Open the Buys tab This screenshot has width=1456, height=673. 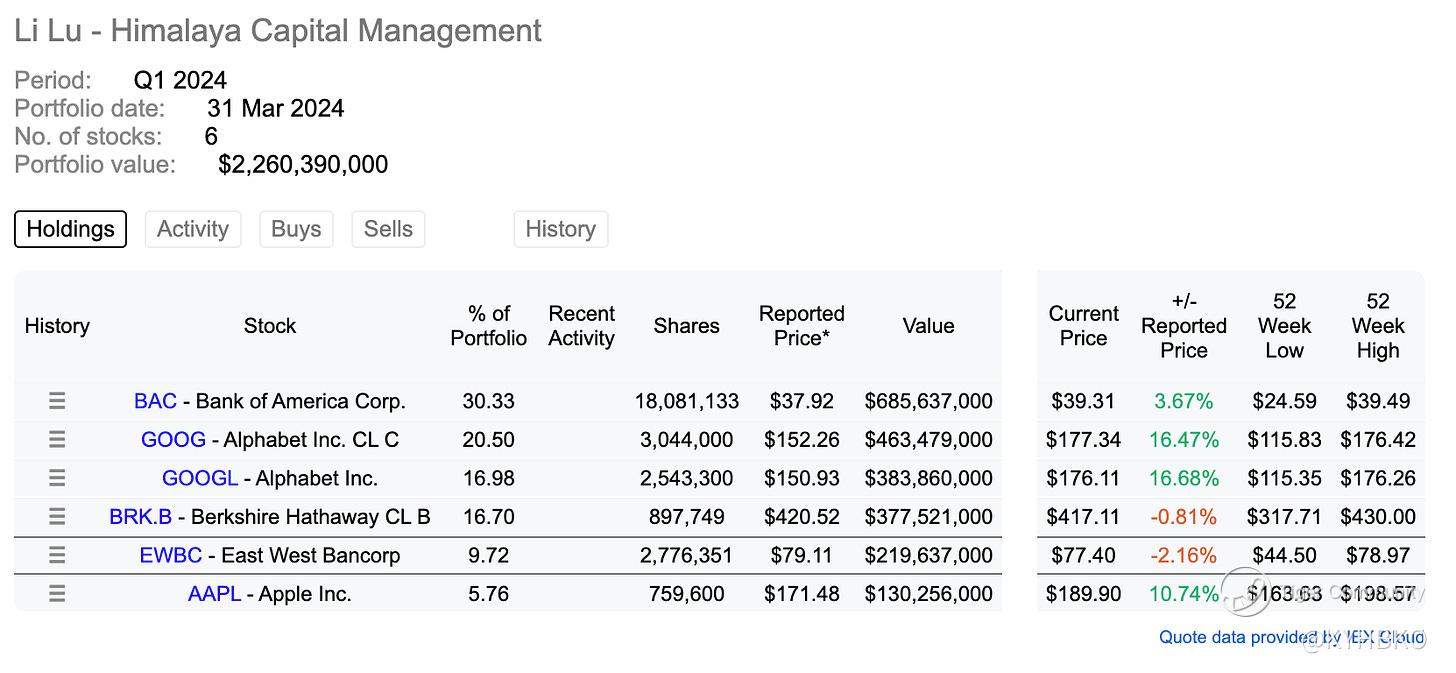click(296, 229)
